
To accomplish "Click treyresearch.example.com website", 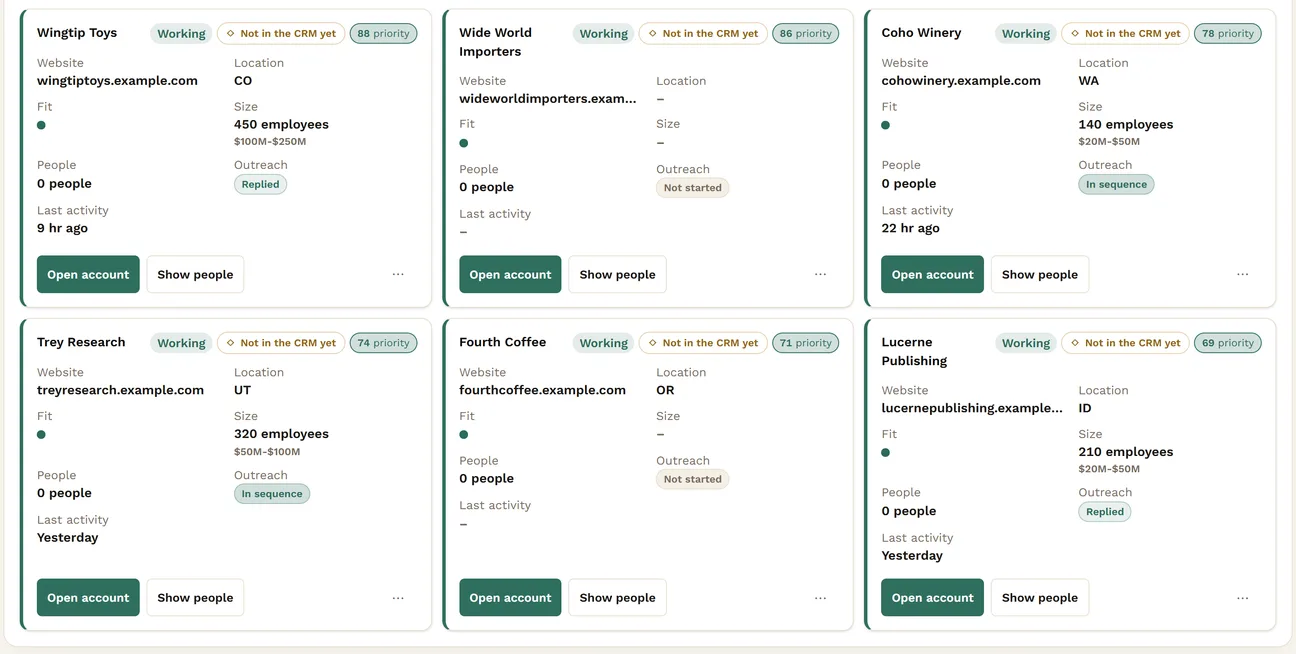I will point(120,391).
